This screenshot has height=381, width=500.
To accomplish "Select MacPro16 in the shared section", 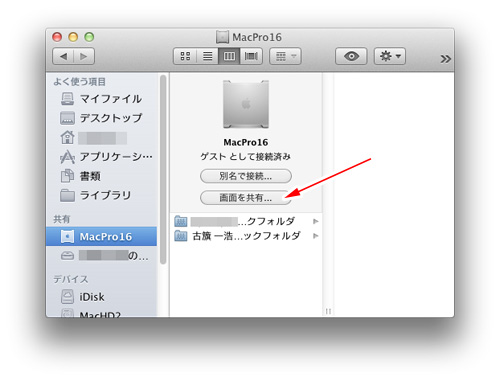I will pos(102,237).
